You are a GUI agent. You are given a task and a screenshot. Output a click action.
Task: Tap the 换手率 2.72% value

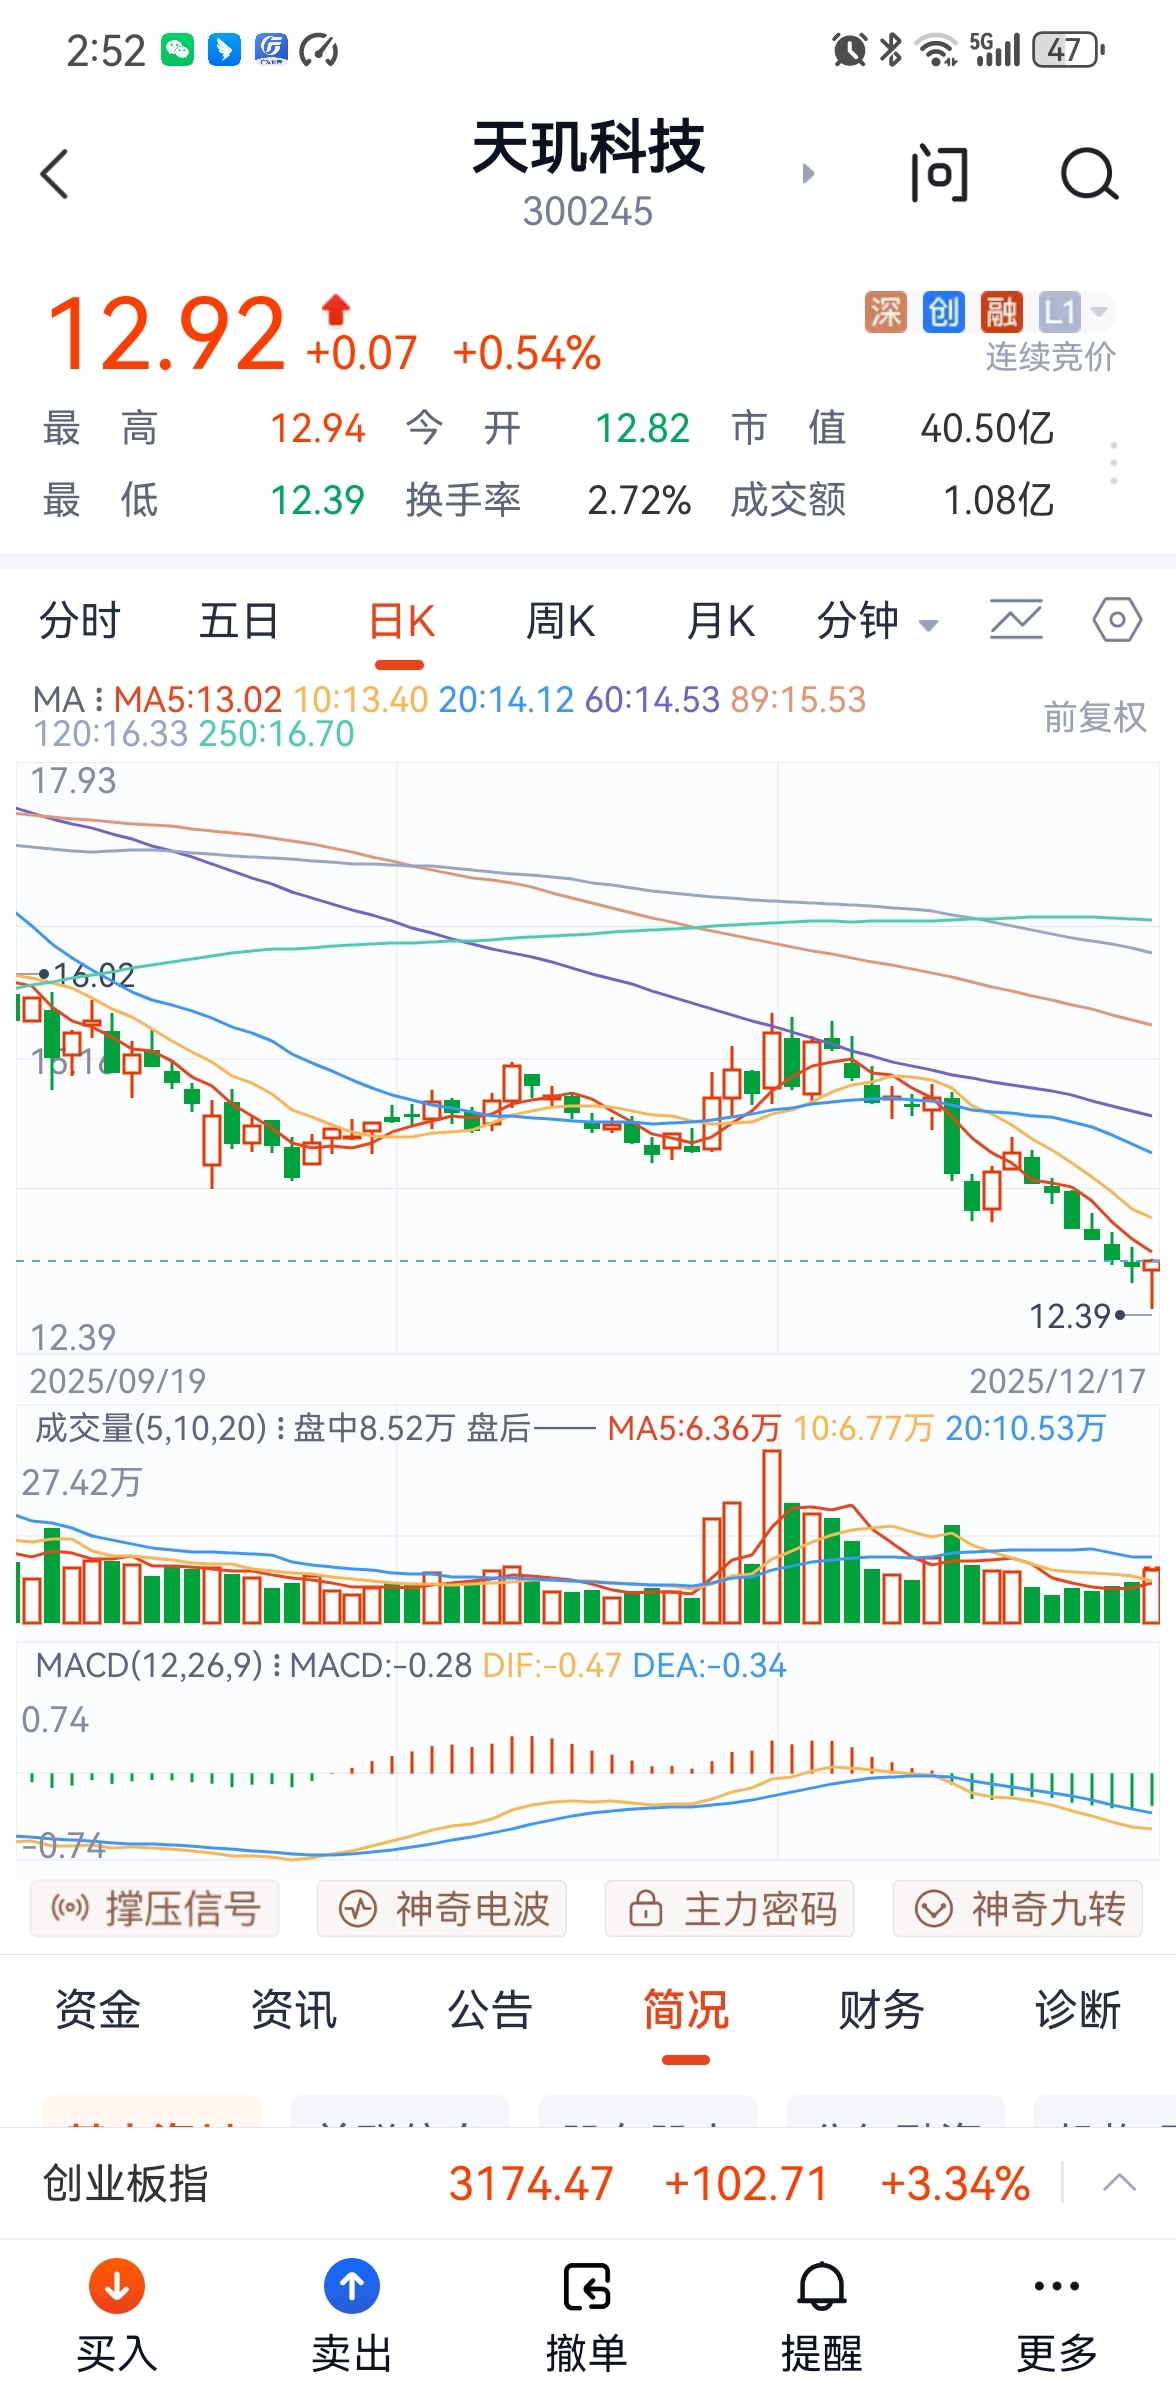639,500
